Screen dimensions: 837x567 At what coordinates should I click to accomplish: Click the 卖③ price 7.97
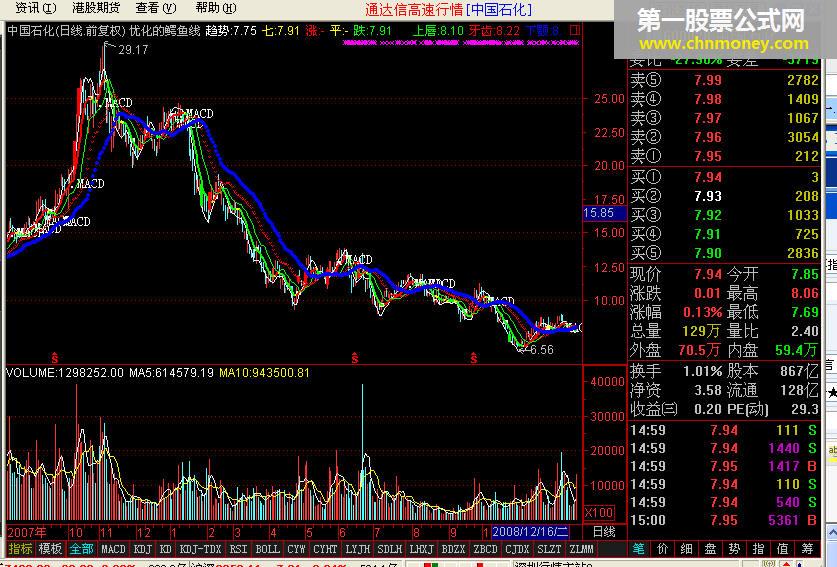coord(708,118)
